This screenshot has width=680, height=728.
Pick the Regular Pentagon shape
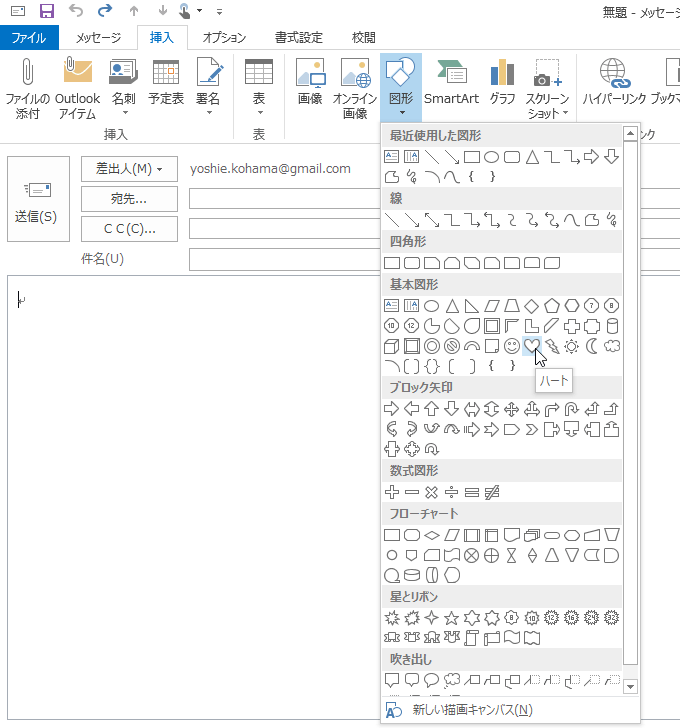click(552, 306)
